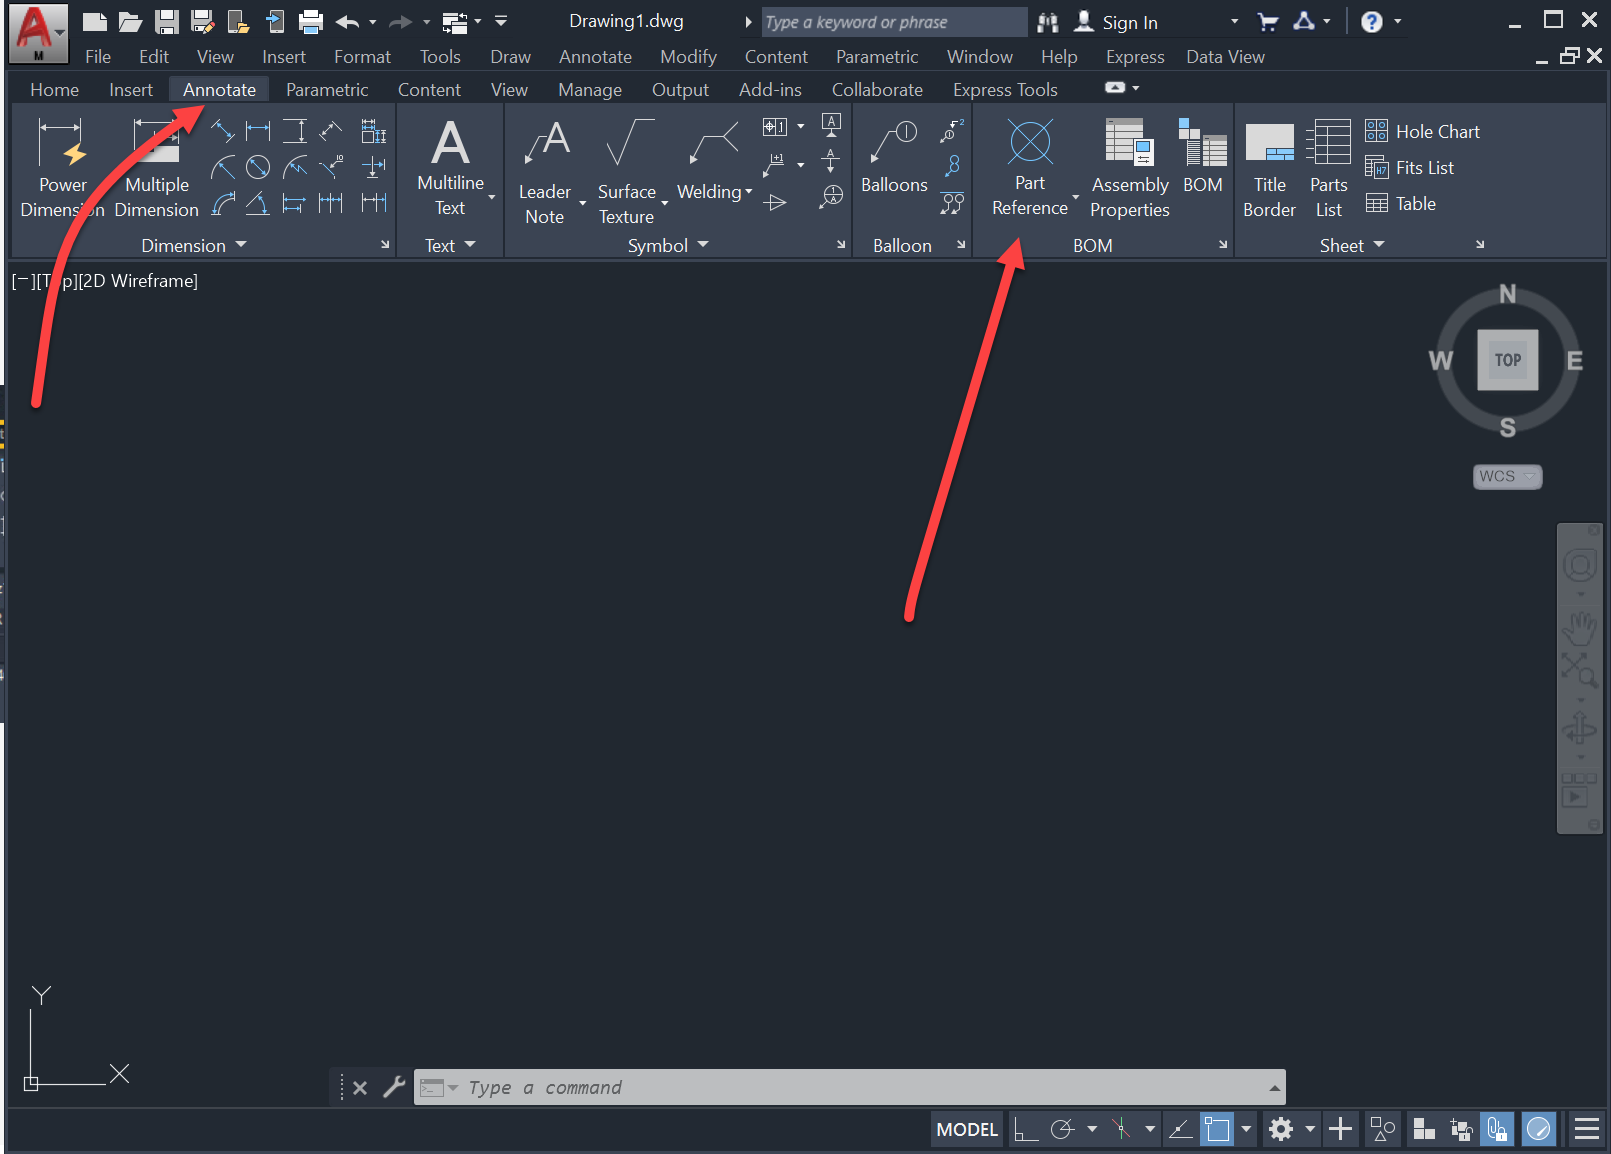Screen dimensions: 1611x1154
Task: Switch to the Parametric ribbon tab
Action: [328, 89]
